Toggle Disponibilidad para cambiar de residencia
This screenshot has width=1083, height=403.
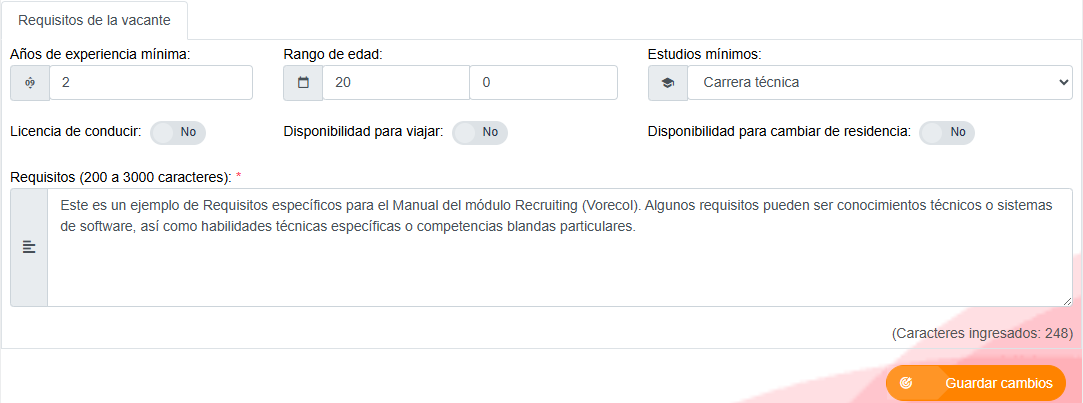(947, 132)
